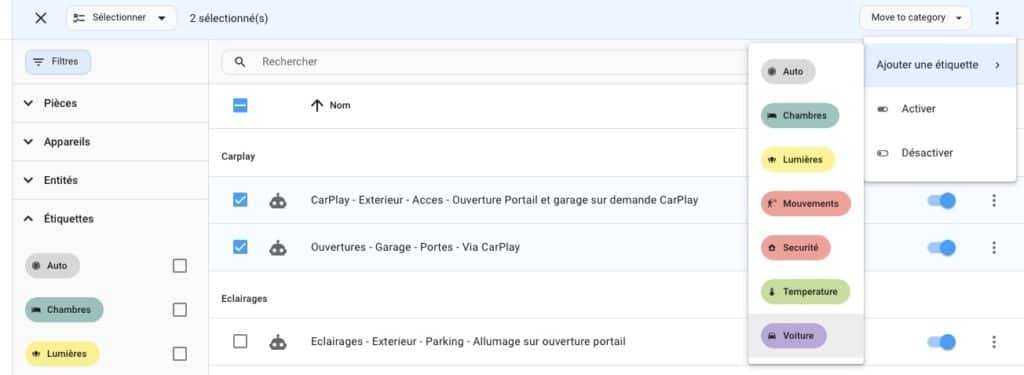Pick the purple Voiture label chip
The width and height of the screenshot is (1024, 375).
(x=793, y=336)
